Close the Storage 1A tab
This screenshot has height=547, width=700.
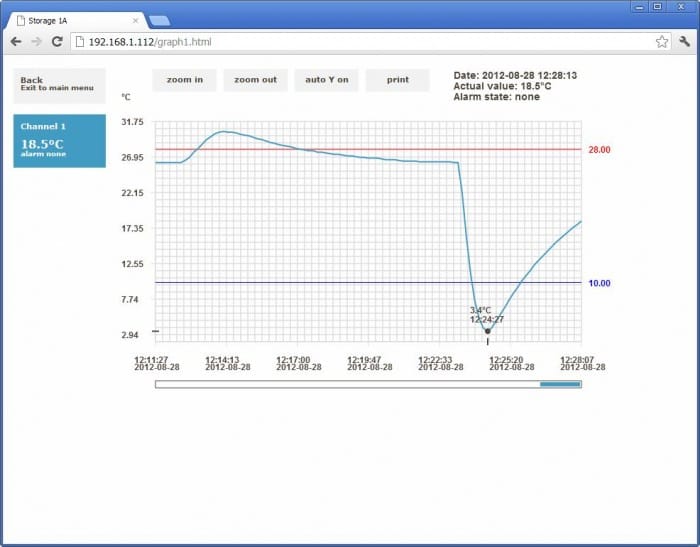[136, 20]
